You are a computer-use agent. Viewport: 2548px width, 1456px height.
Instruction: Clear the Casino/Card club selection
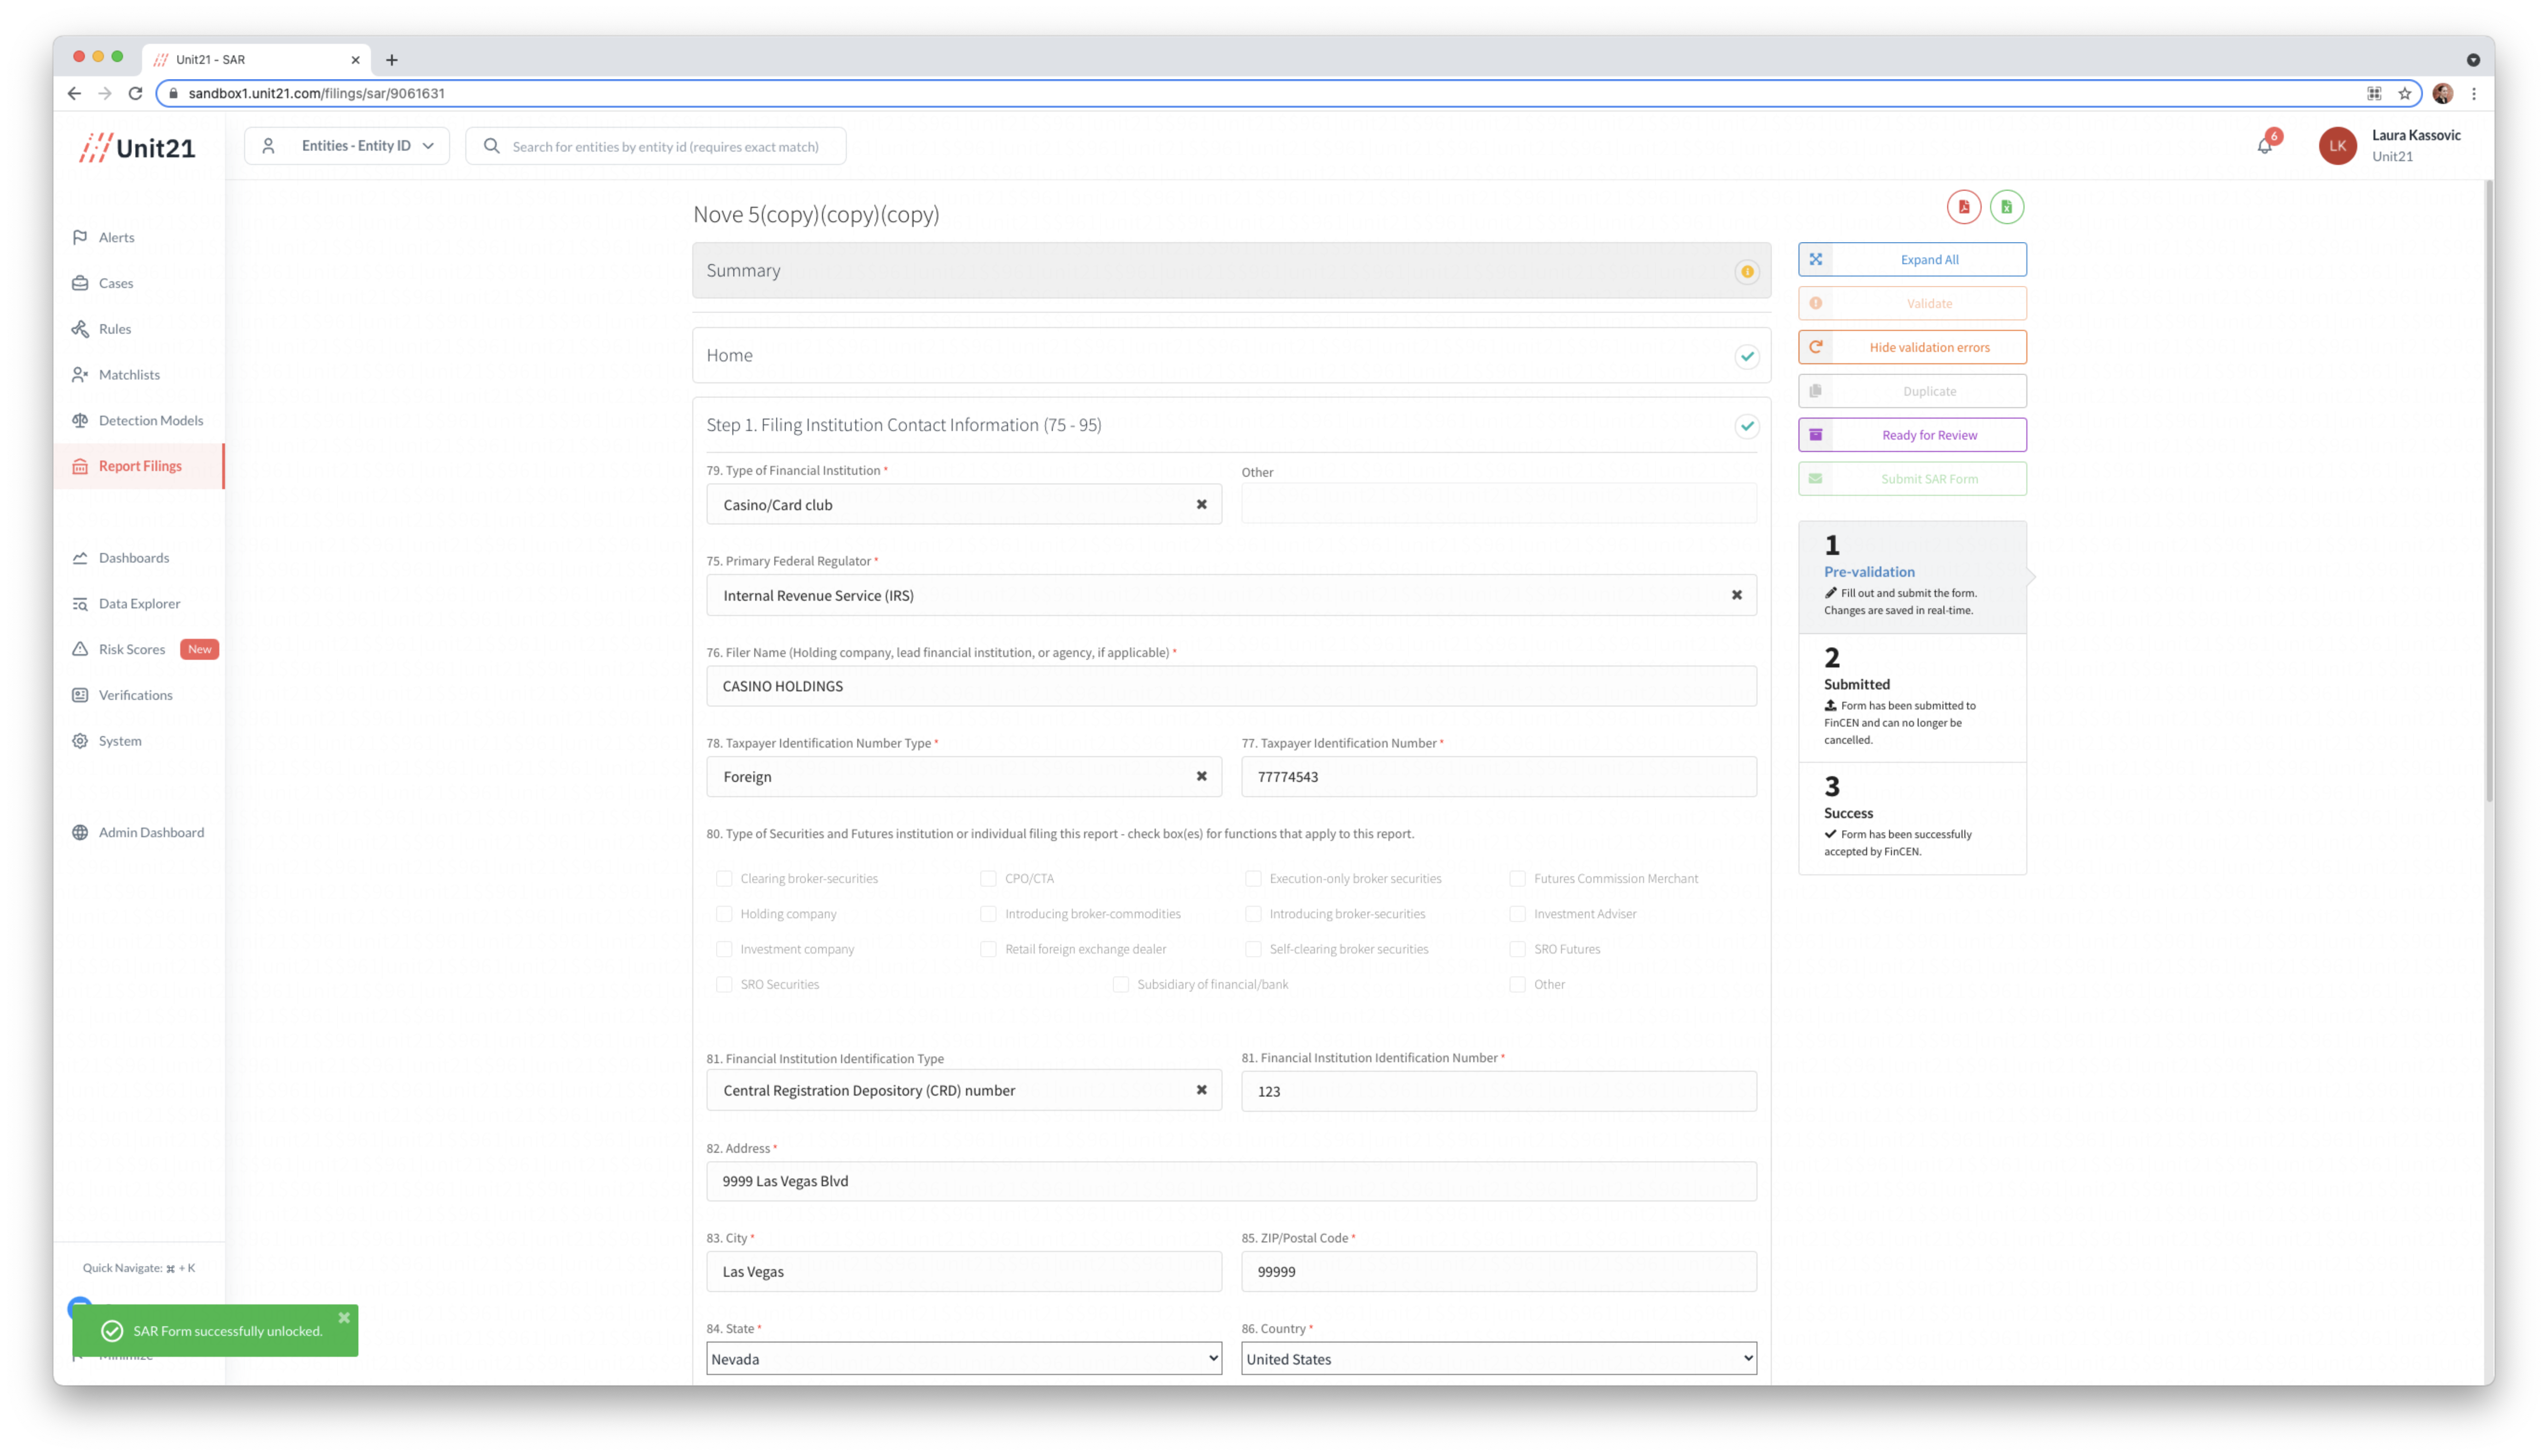(x=1201, y=505)
